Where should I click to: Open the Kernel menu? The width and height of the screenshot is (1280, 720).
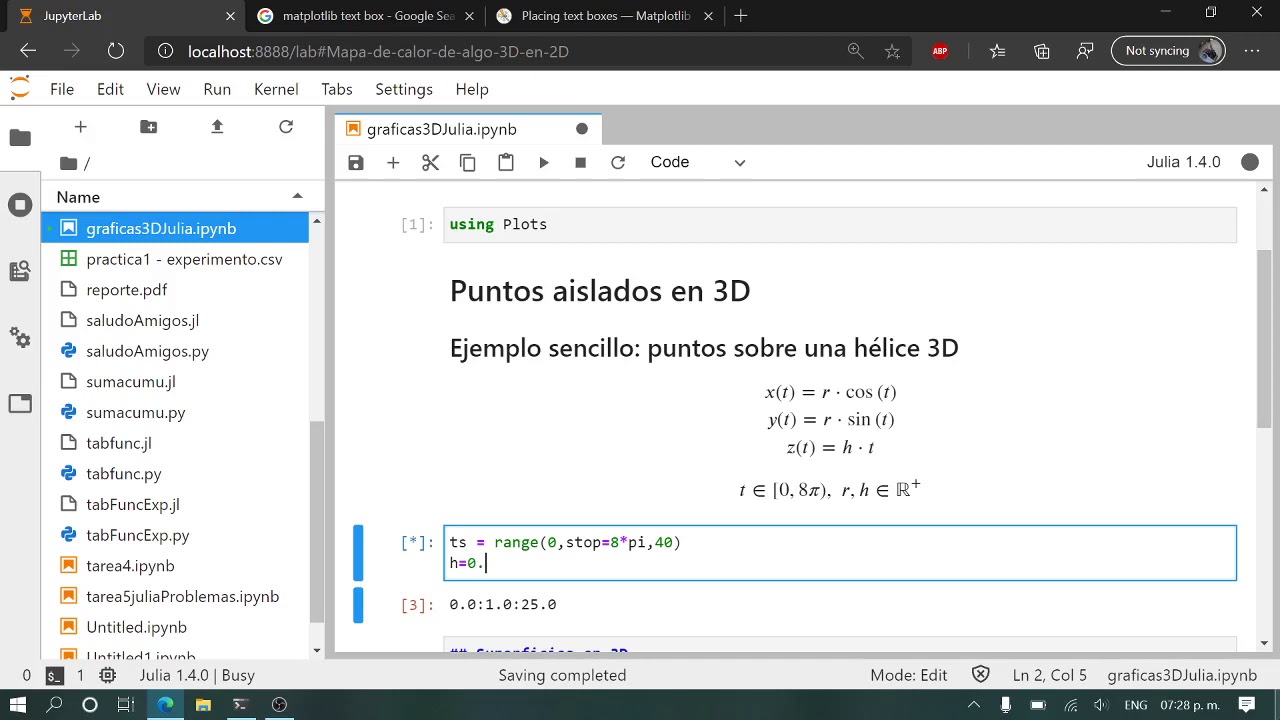coord(276,89)
